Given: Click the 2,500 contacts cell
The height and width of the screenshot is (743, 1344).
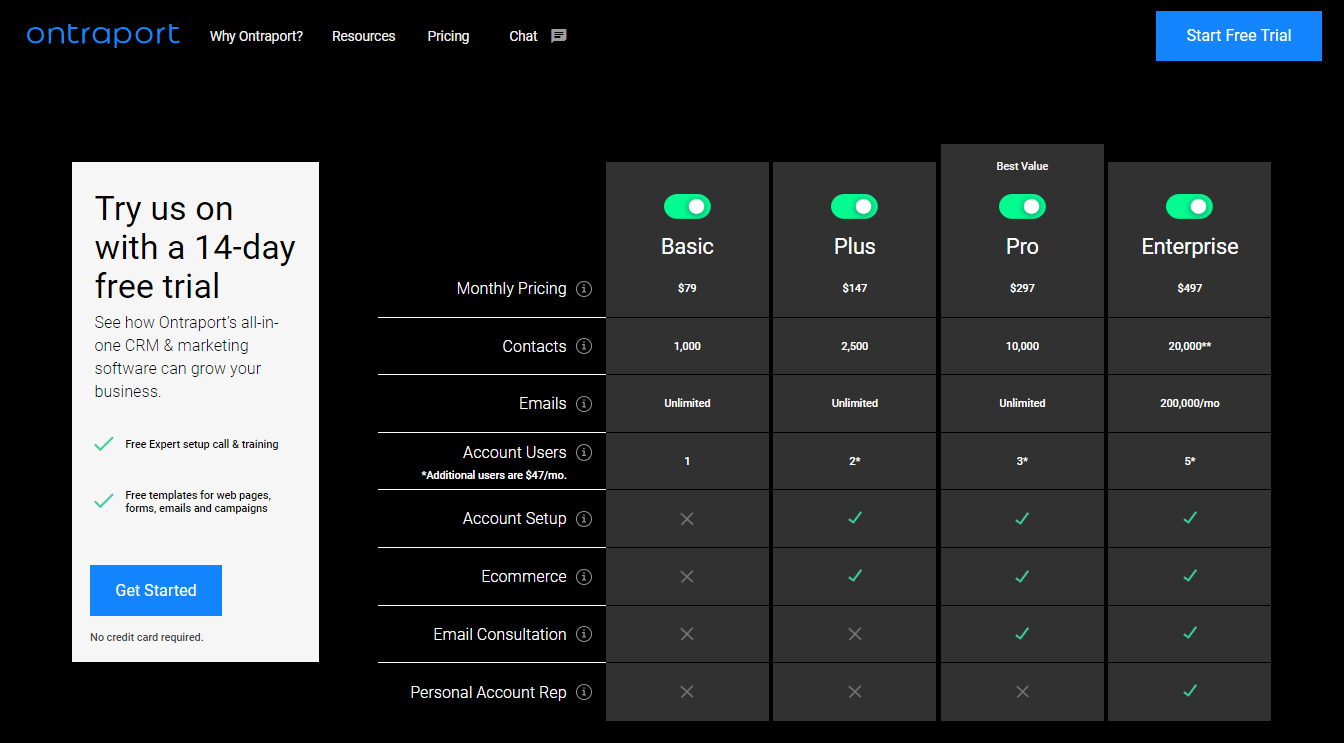Looking at the screenshot, I should pos(854,346).
